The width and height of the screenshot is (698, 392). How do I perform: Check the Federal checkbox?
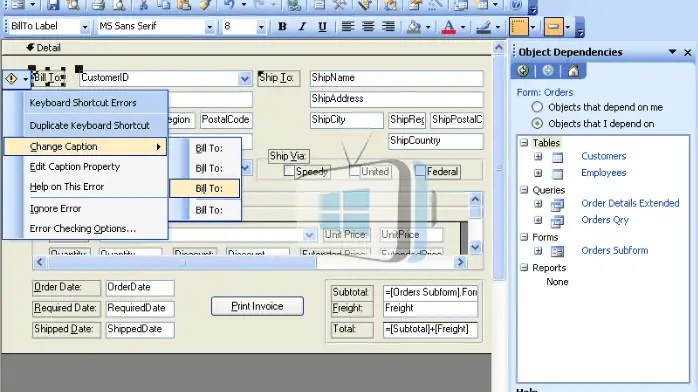420,171
